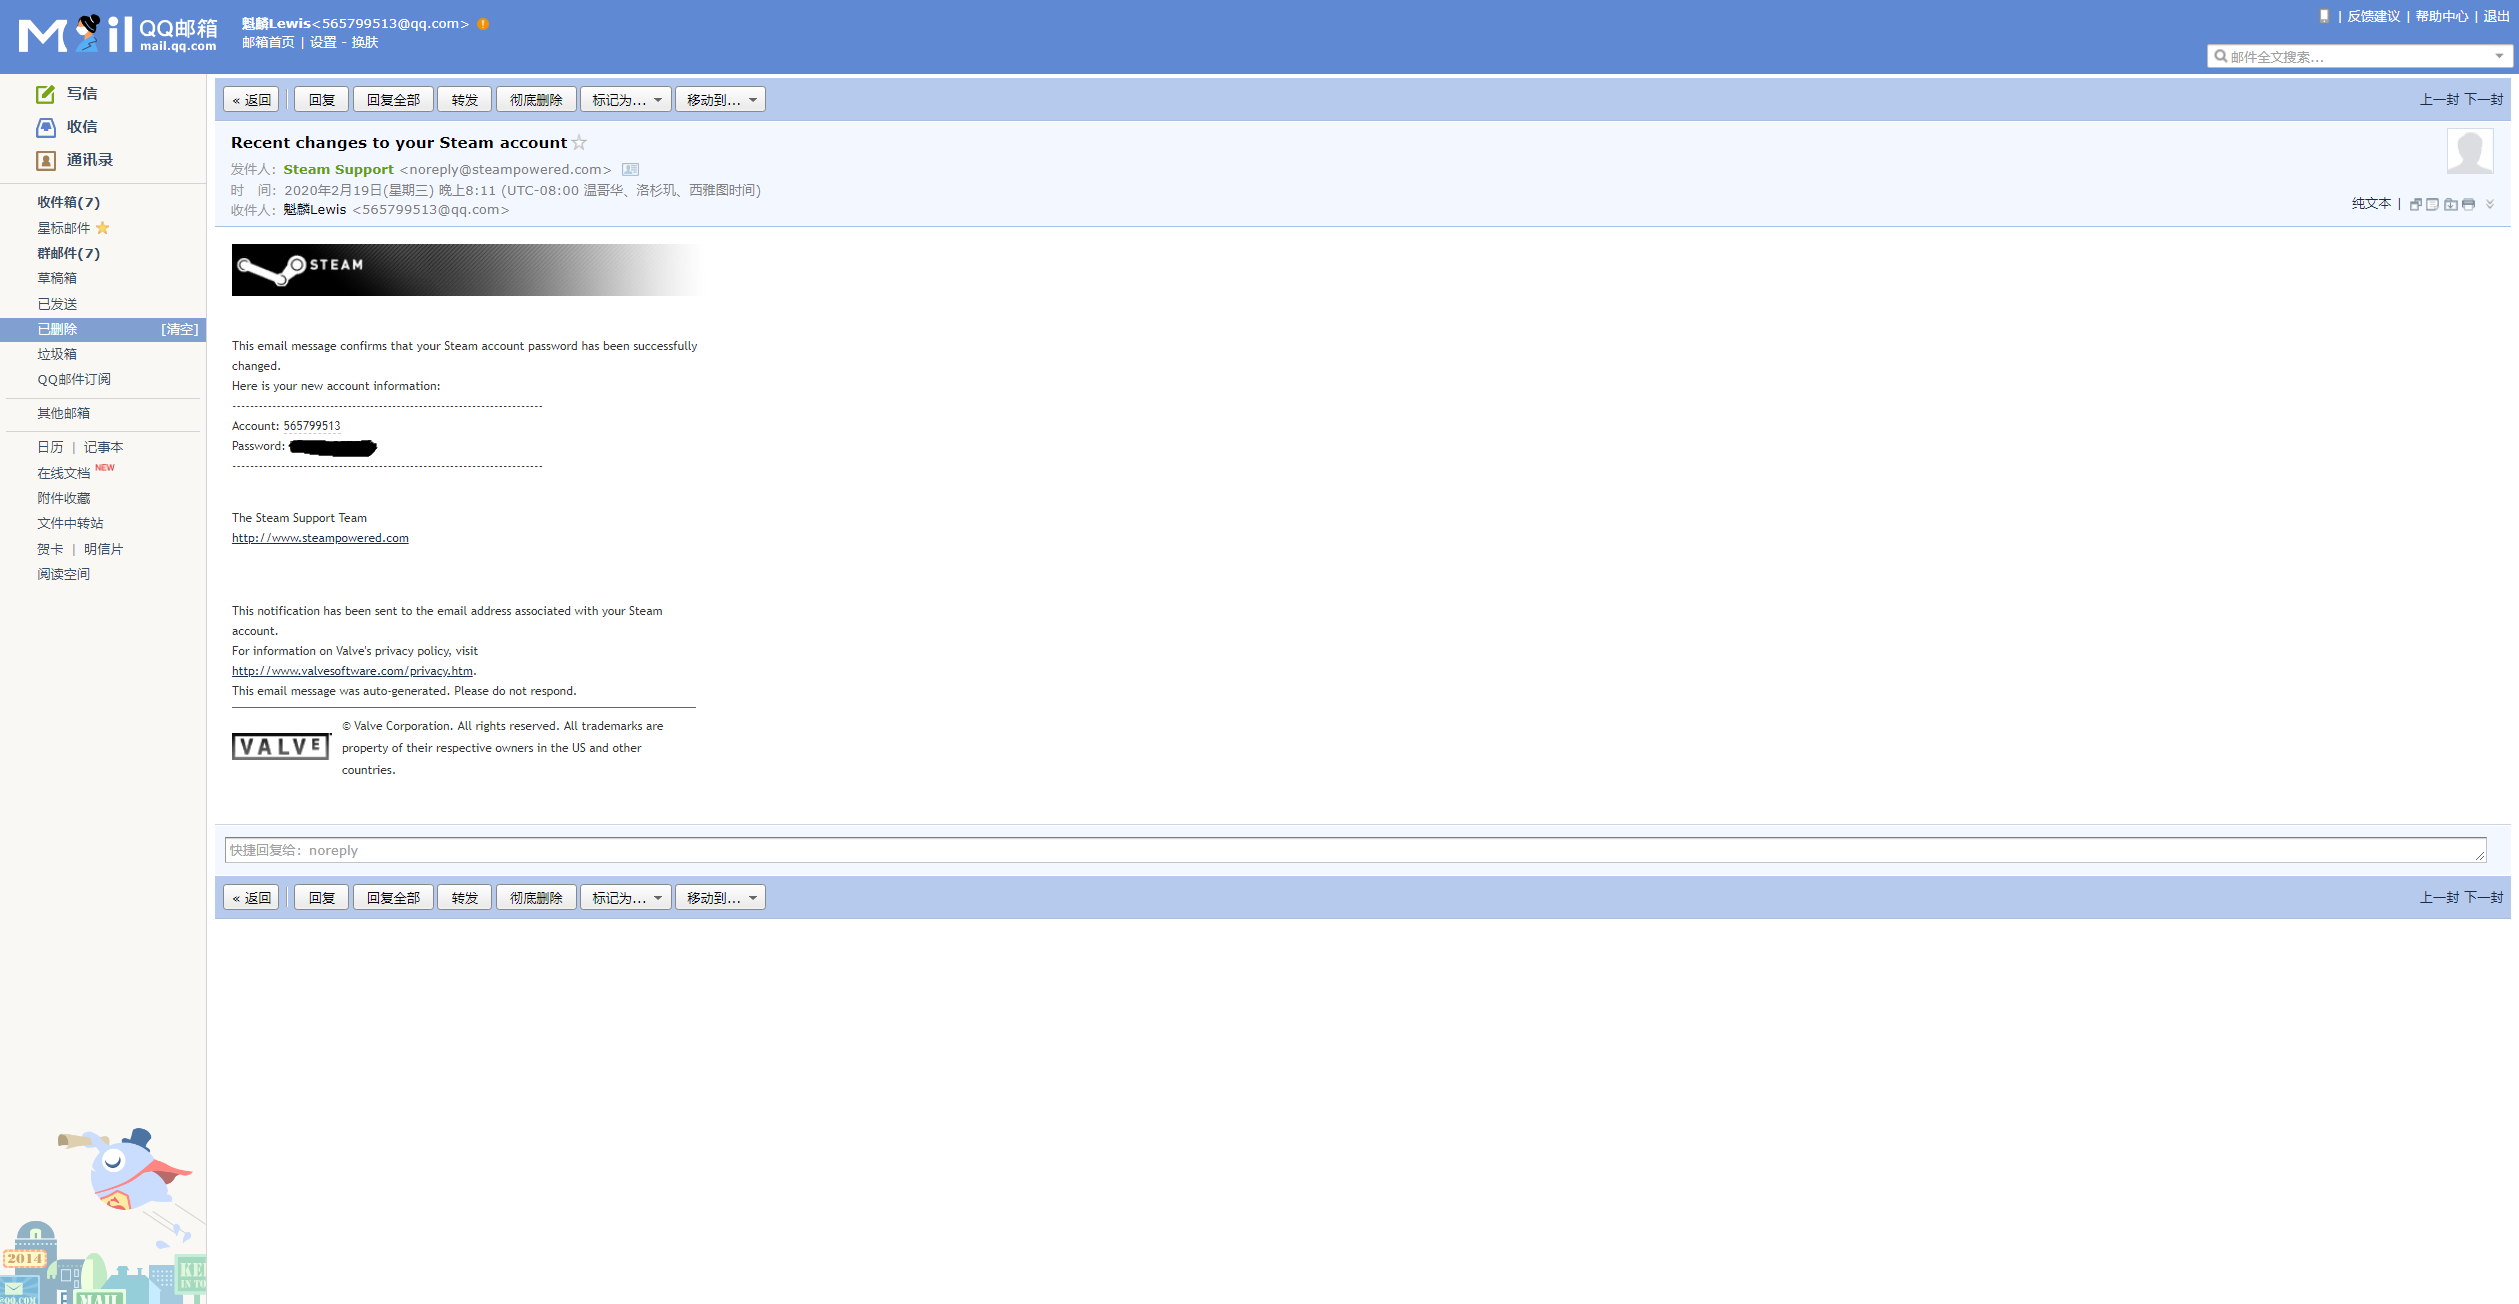Viewport: 2519px width, 1304px height.
Task: Open the search options dropdown arrow
Action: 2499,56
